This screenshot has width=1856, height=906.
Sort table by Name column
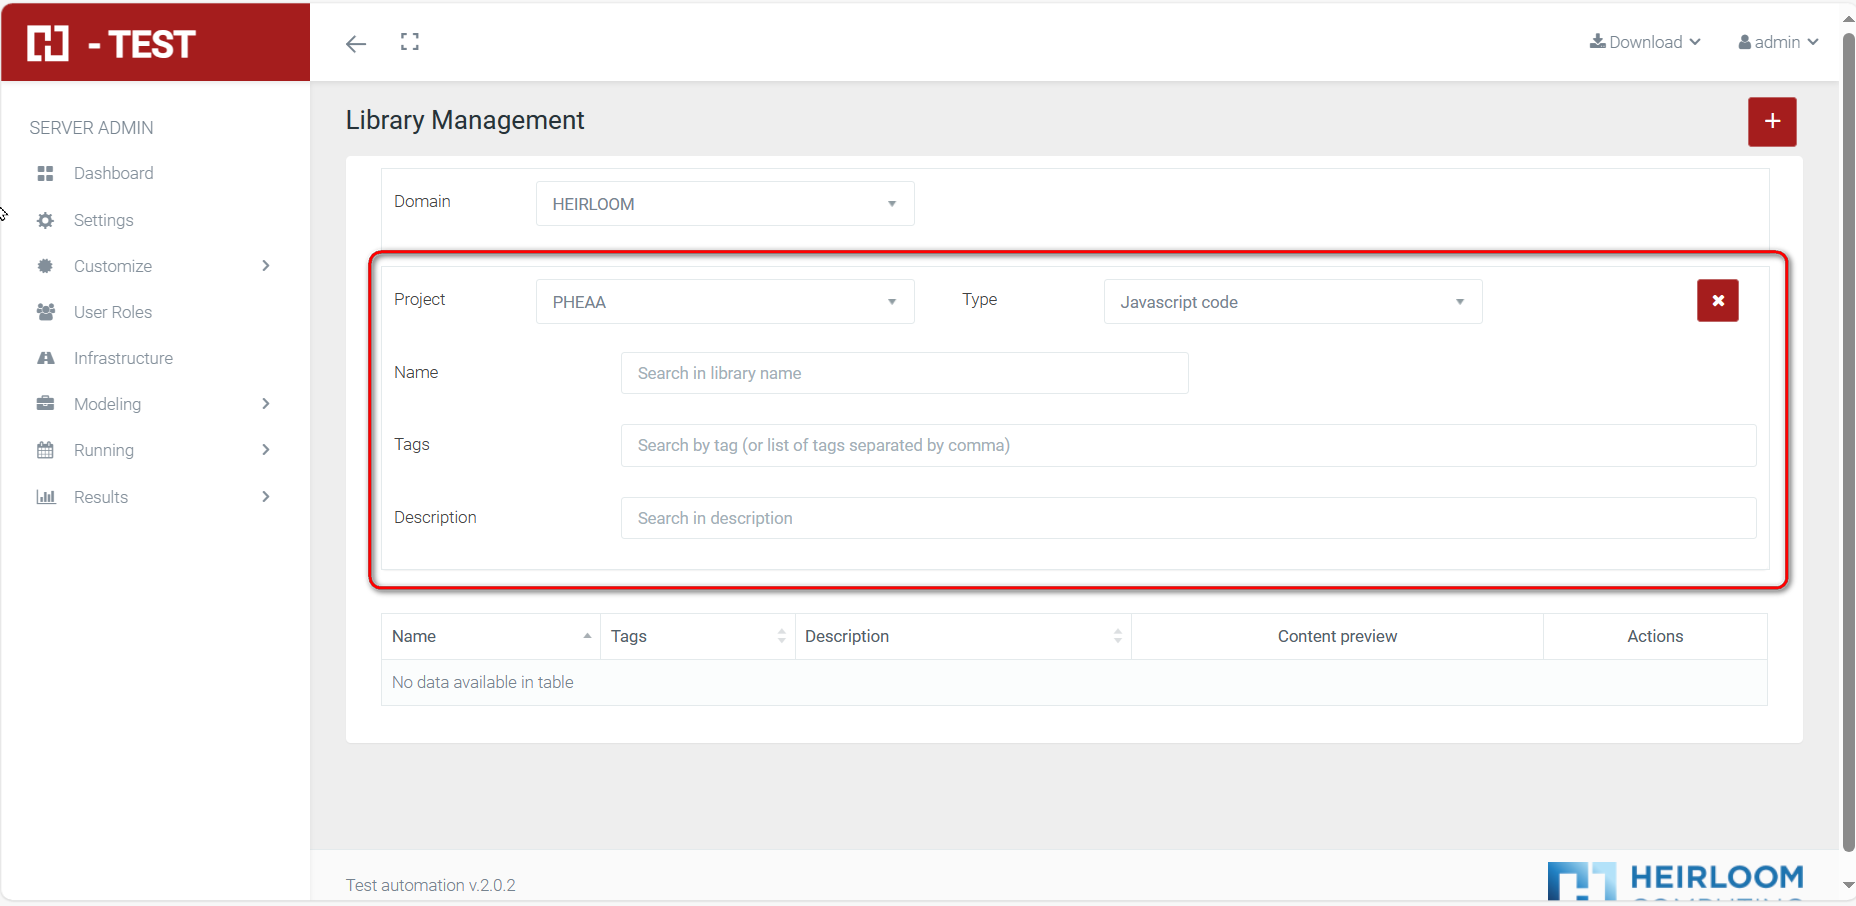[x=490, y=636]
